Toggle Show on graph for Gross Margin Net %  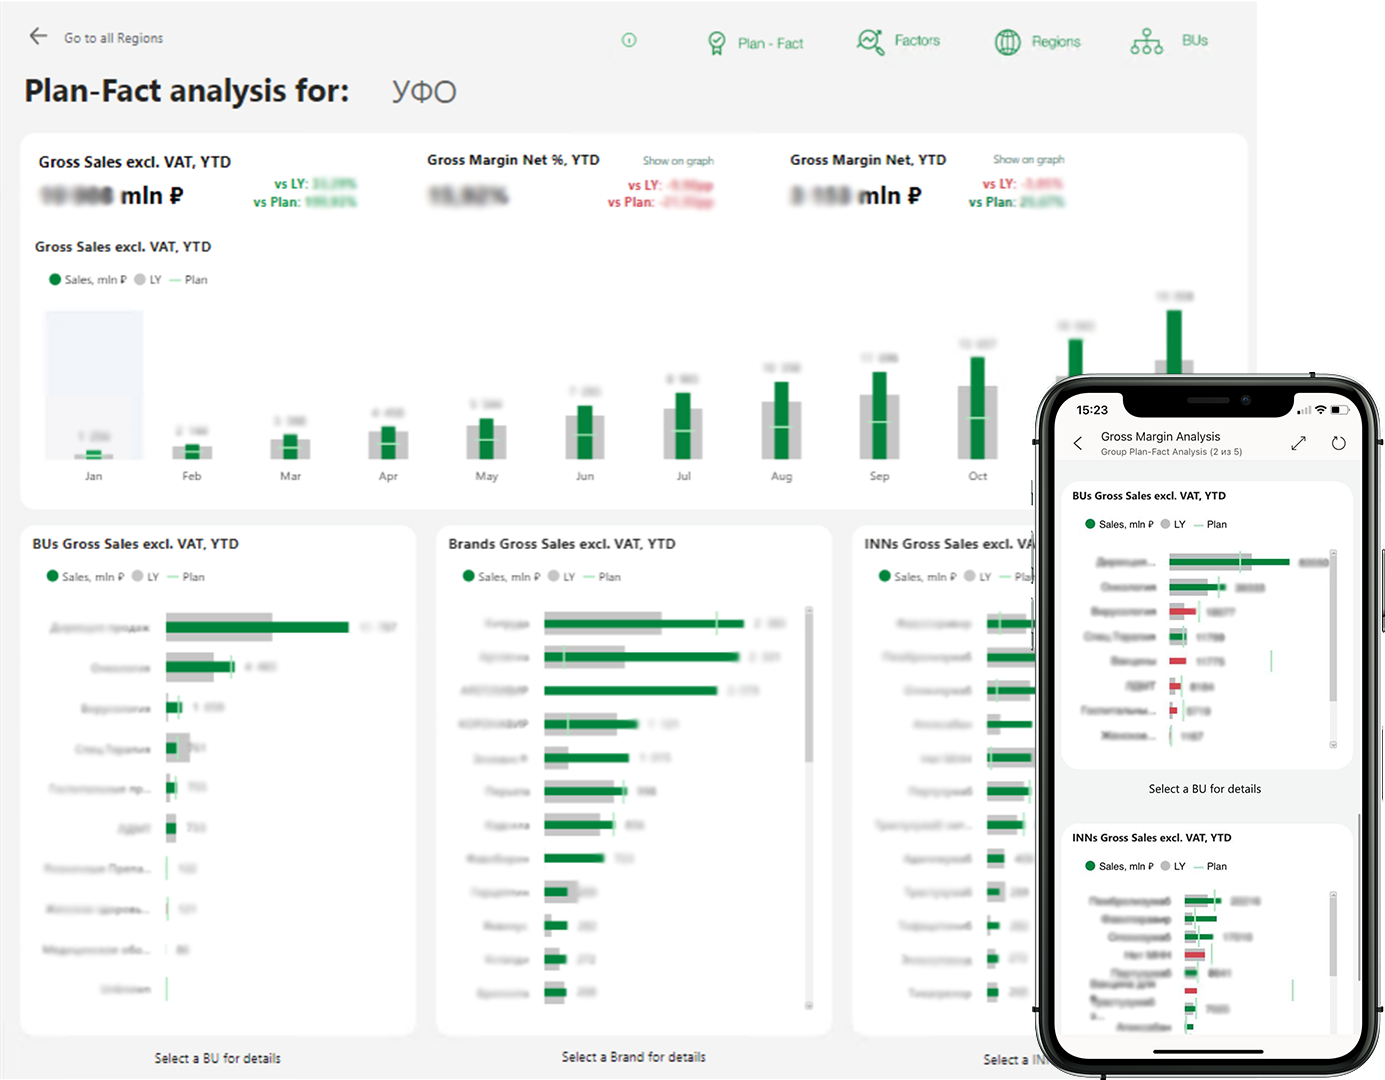point(678,161)
